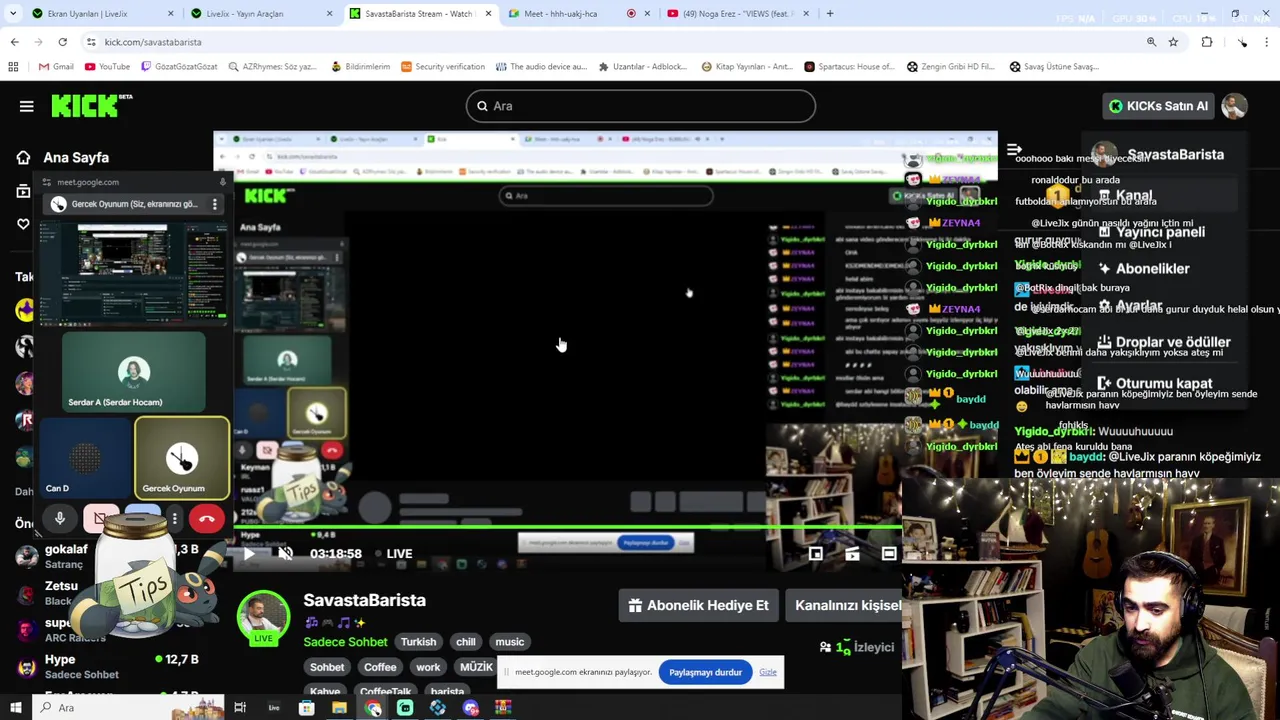Open the Kick hamburger sidebar menu
The width and height of the screenshot is (1280, 720).
click(27, 106)
